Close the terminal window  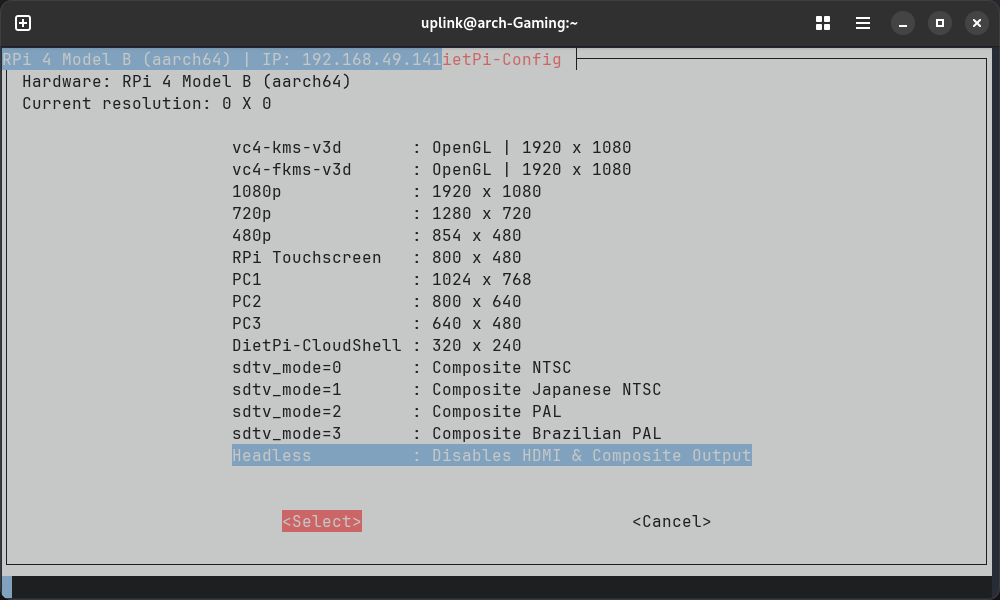[x=975, y=23]
